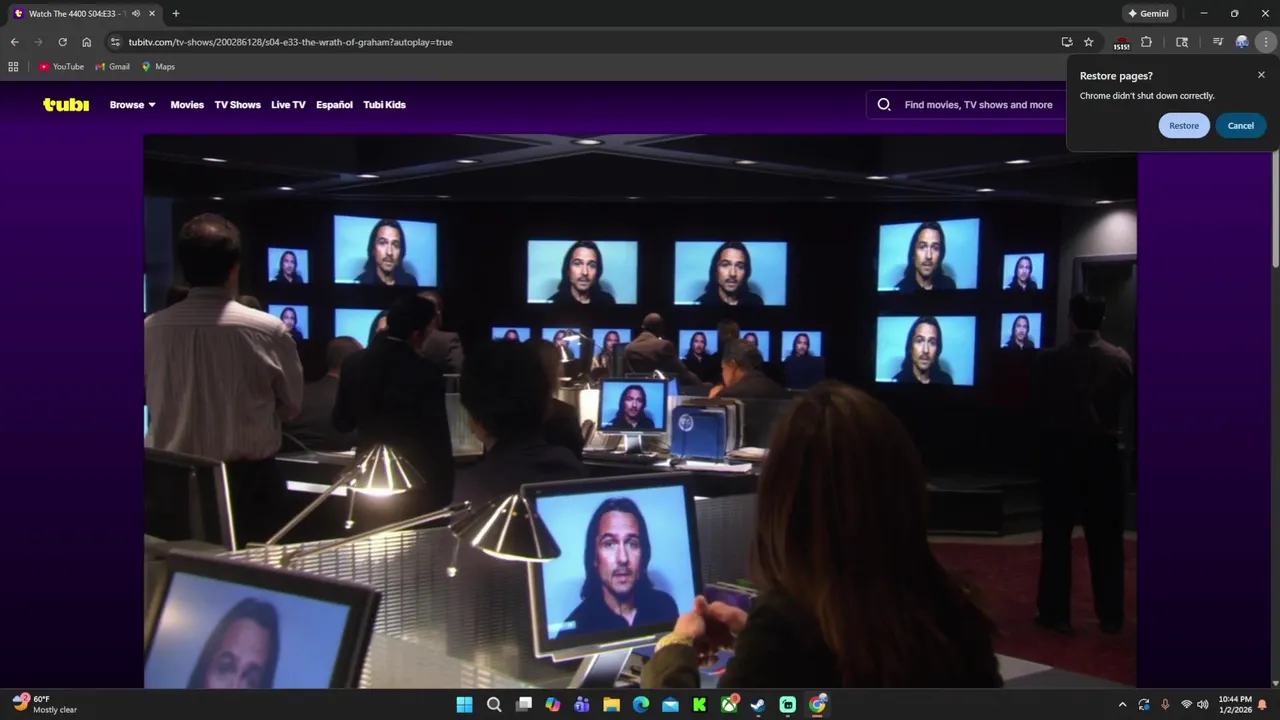Show hidden system tray icons
The image size is (1280, 720).
[x=1122, y=705]
